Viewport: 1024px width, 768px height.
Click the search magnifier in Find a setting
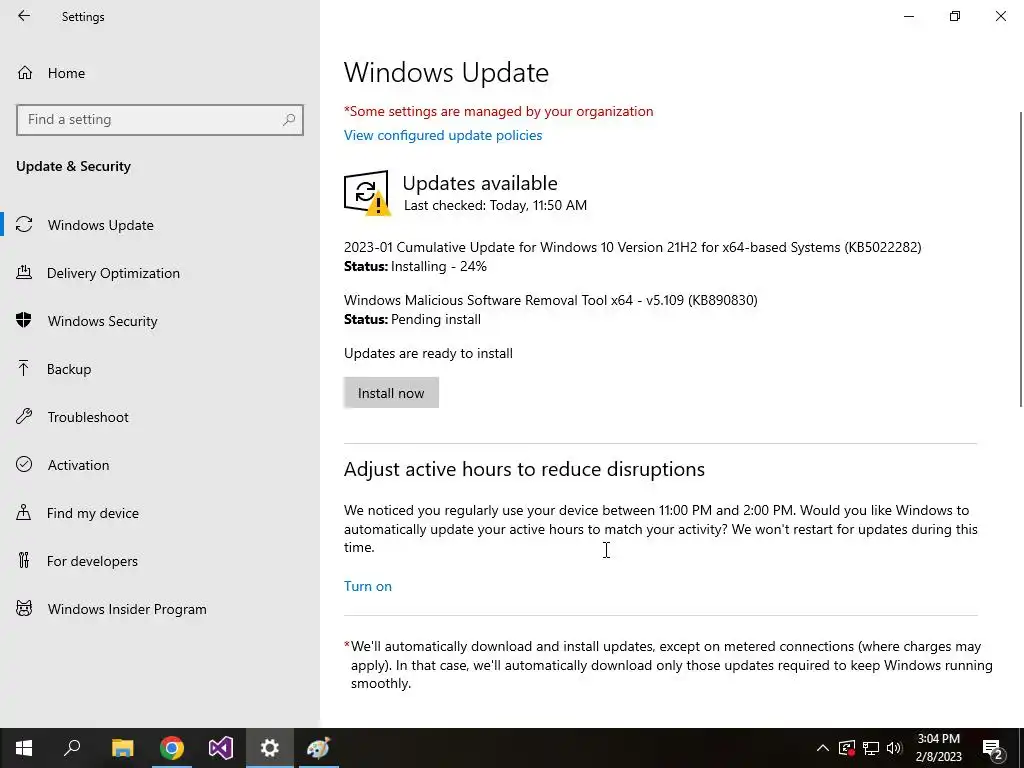tap(289, 120)
